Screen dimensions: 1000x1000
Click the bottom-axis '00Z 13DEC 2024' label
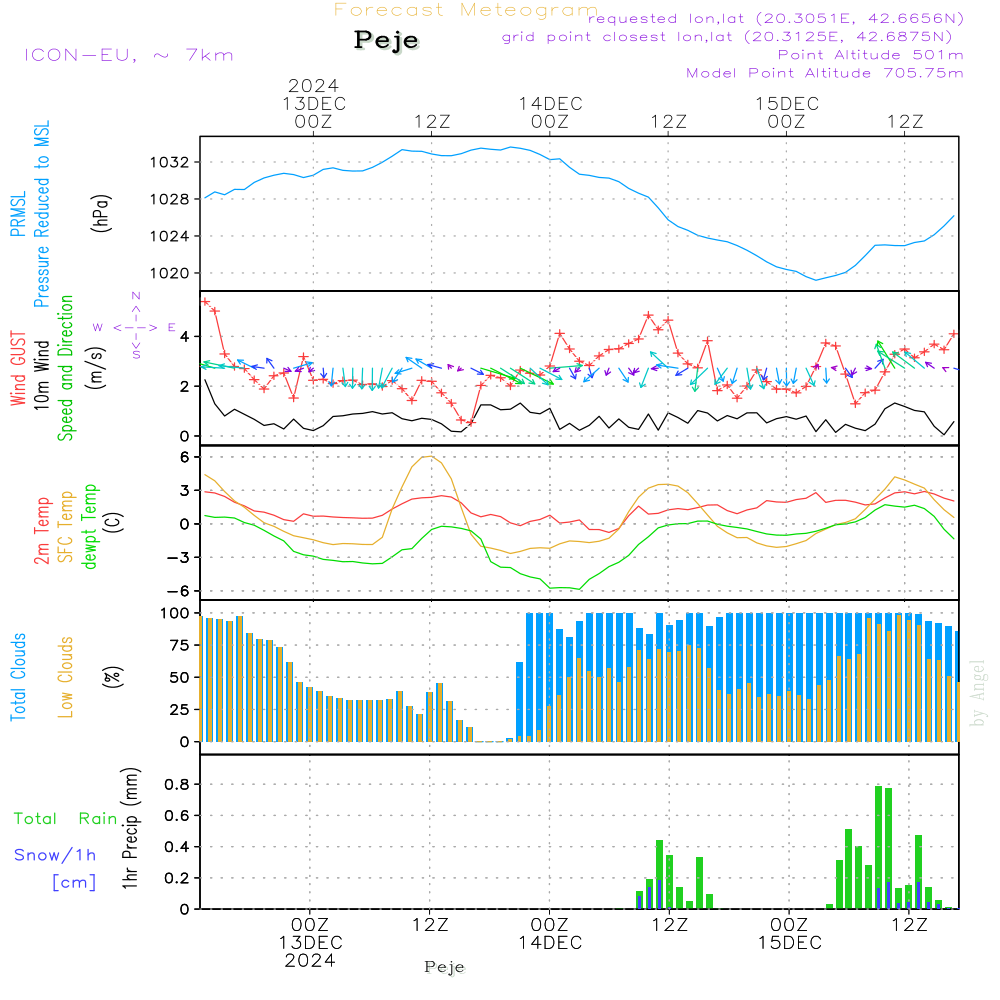[311, 943]
